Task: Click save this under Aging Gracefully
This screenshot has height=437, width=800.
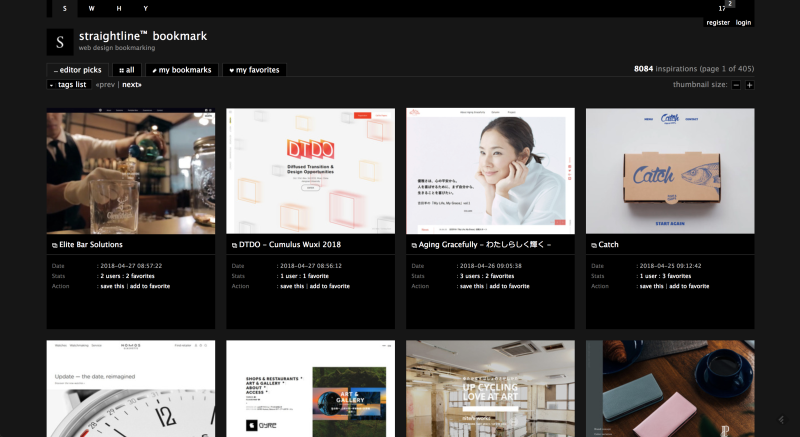Action: (472, 286)
